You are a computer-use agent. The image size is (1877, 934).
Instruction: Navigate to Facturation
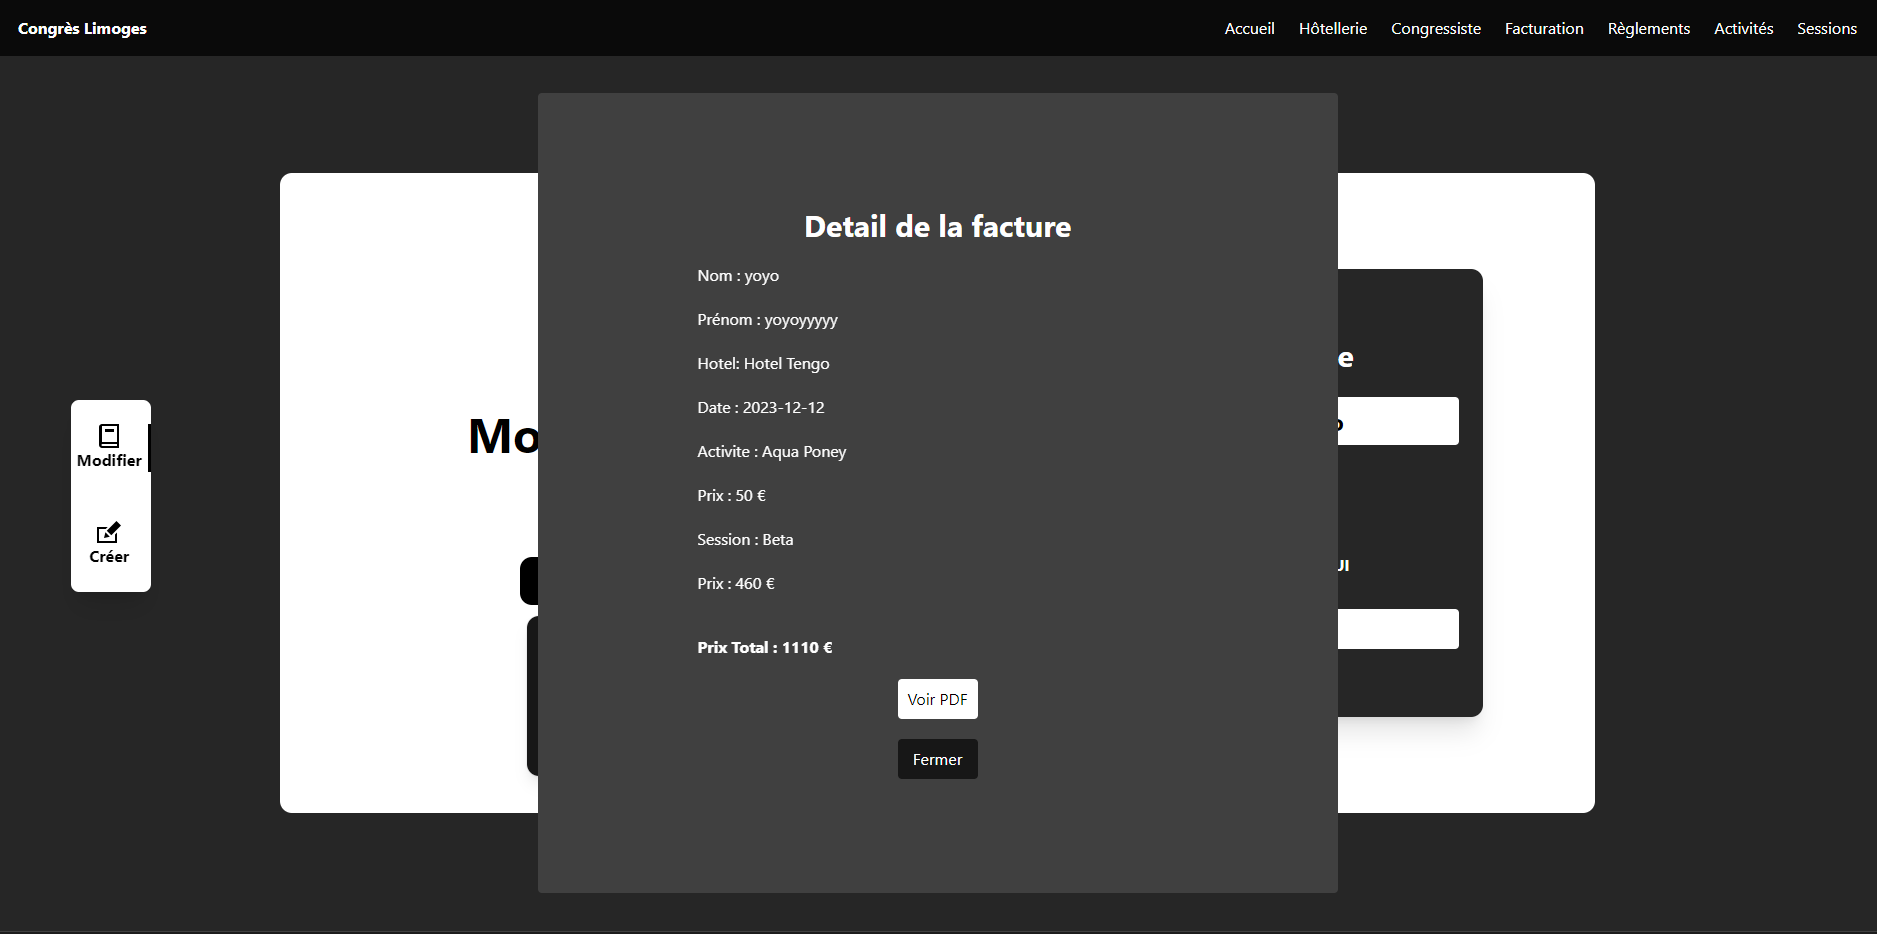[x=1543, y=28]
